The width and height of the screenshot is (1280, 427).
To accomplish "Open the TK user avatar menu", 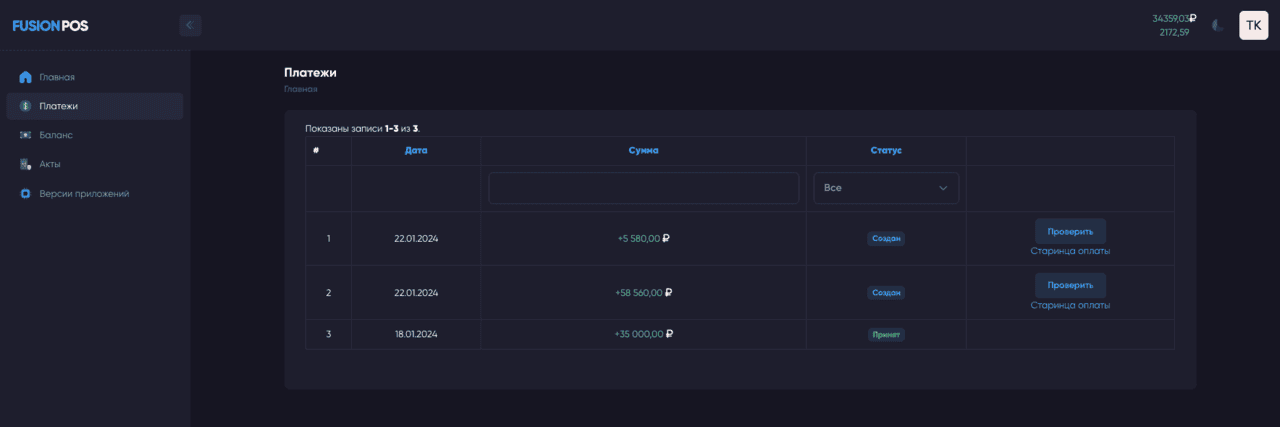I will (1253, 25).
